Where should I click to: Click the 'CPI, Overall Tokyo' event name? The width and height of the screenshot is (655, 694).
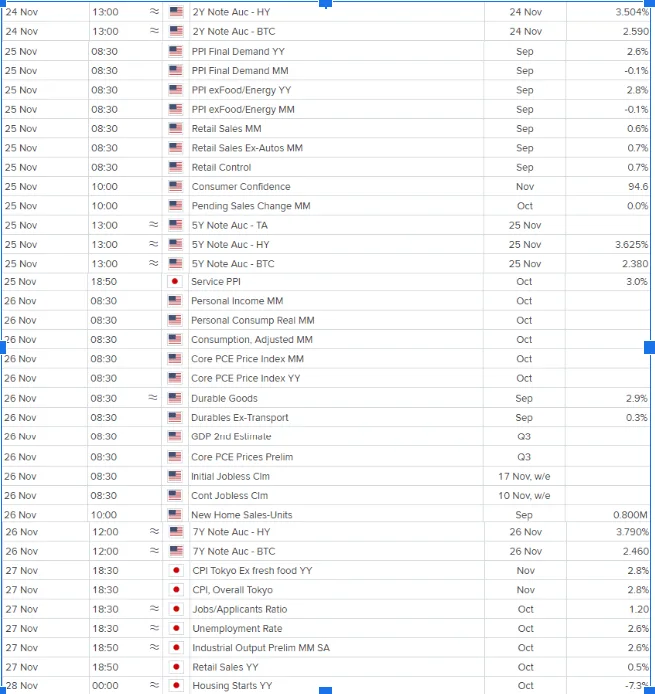[x=232, y=590]
